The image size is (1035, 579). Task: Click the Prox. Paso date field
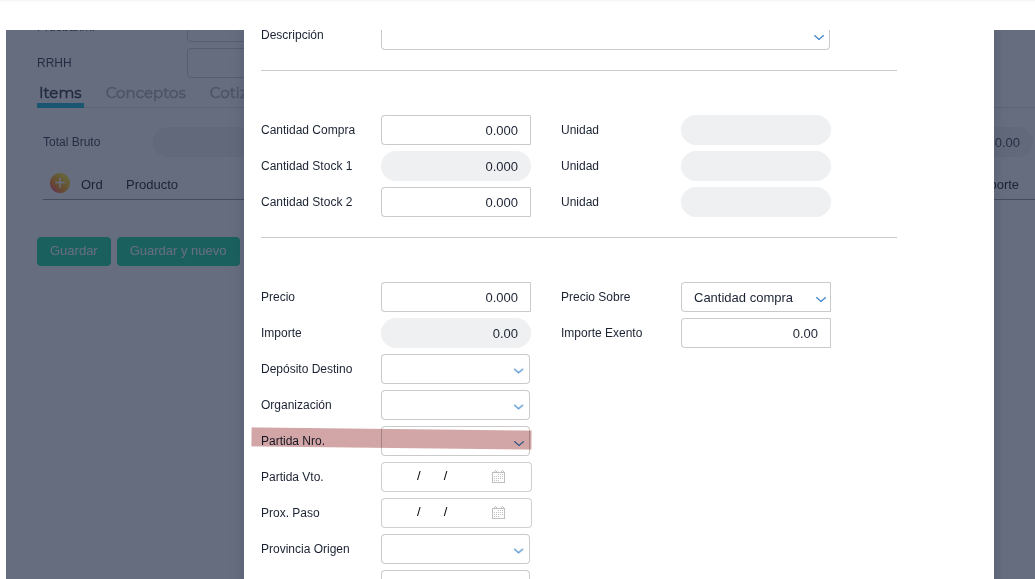(435, 513)
